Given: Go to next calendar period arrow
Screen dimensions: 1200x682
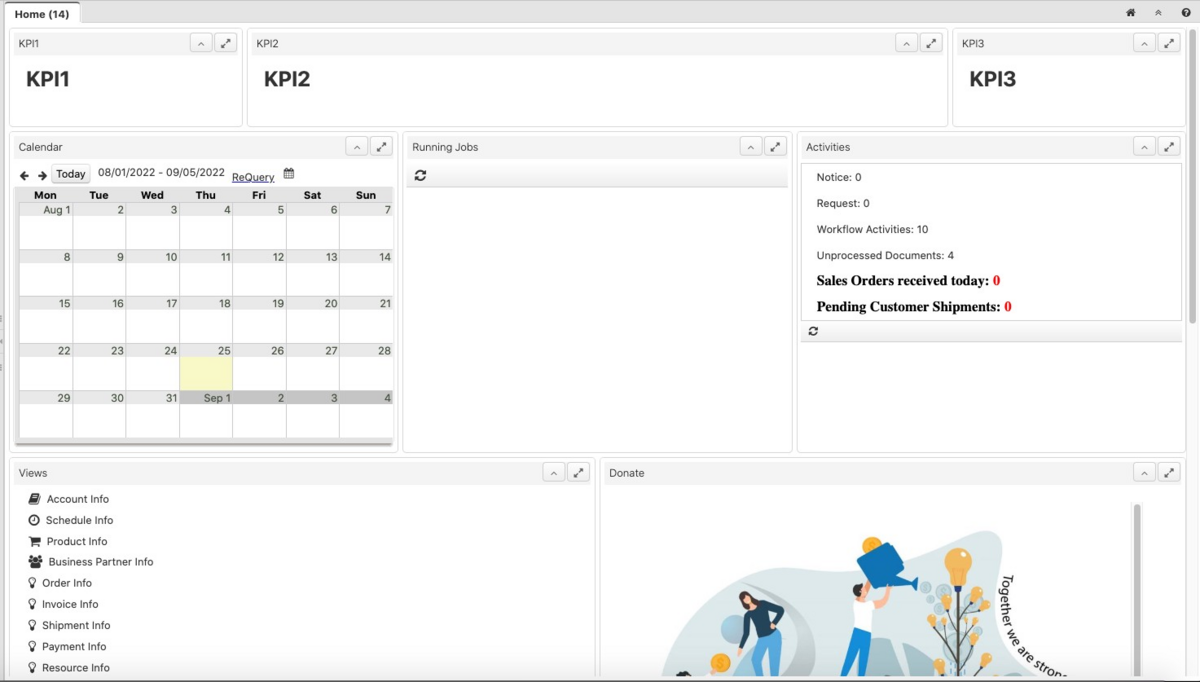Looking at the screenshot, I should [x=42, y=175].
